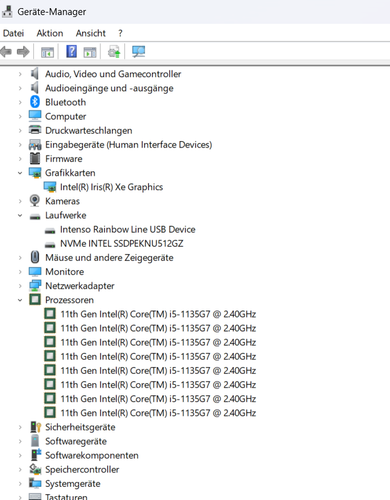Open the Datei menu
390x500 pixels.
(x=13, y=33)
